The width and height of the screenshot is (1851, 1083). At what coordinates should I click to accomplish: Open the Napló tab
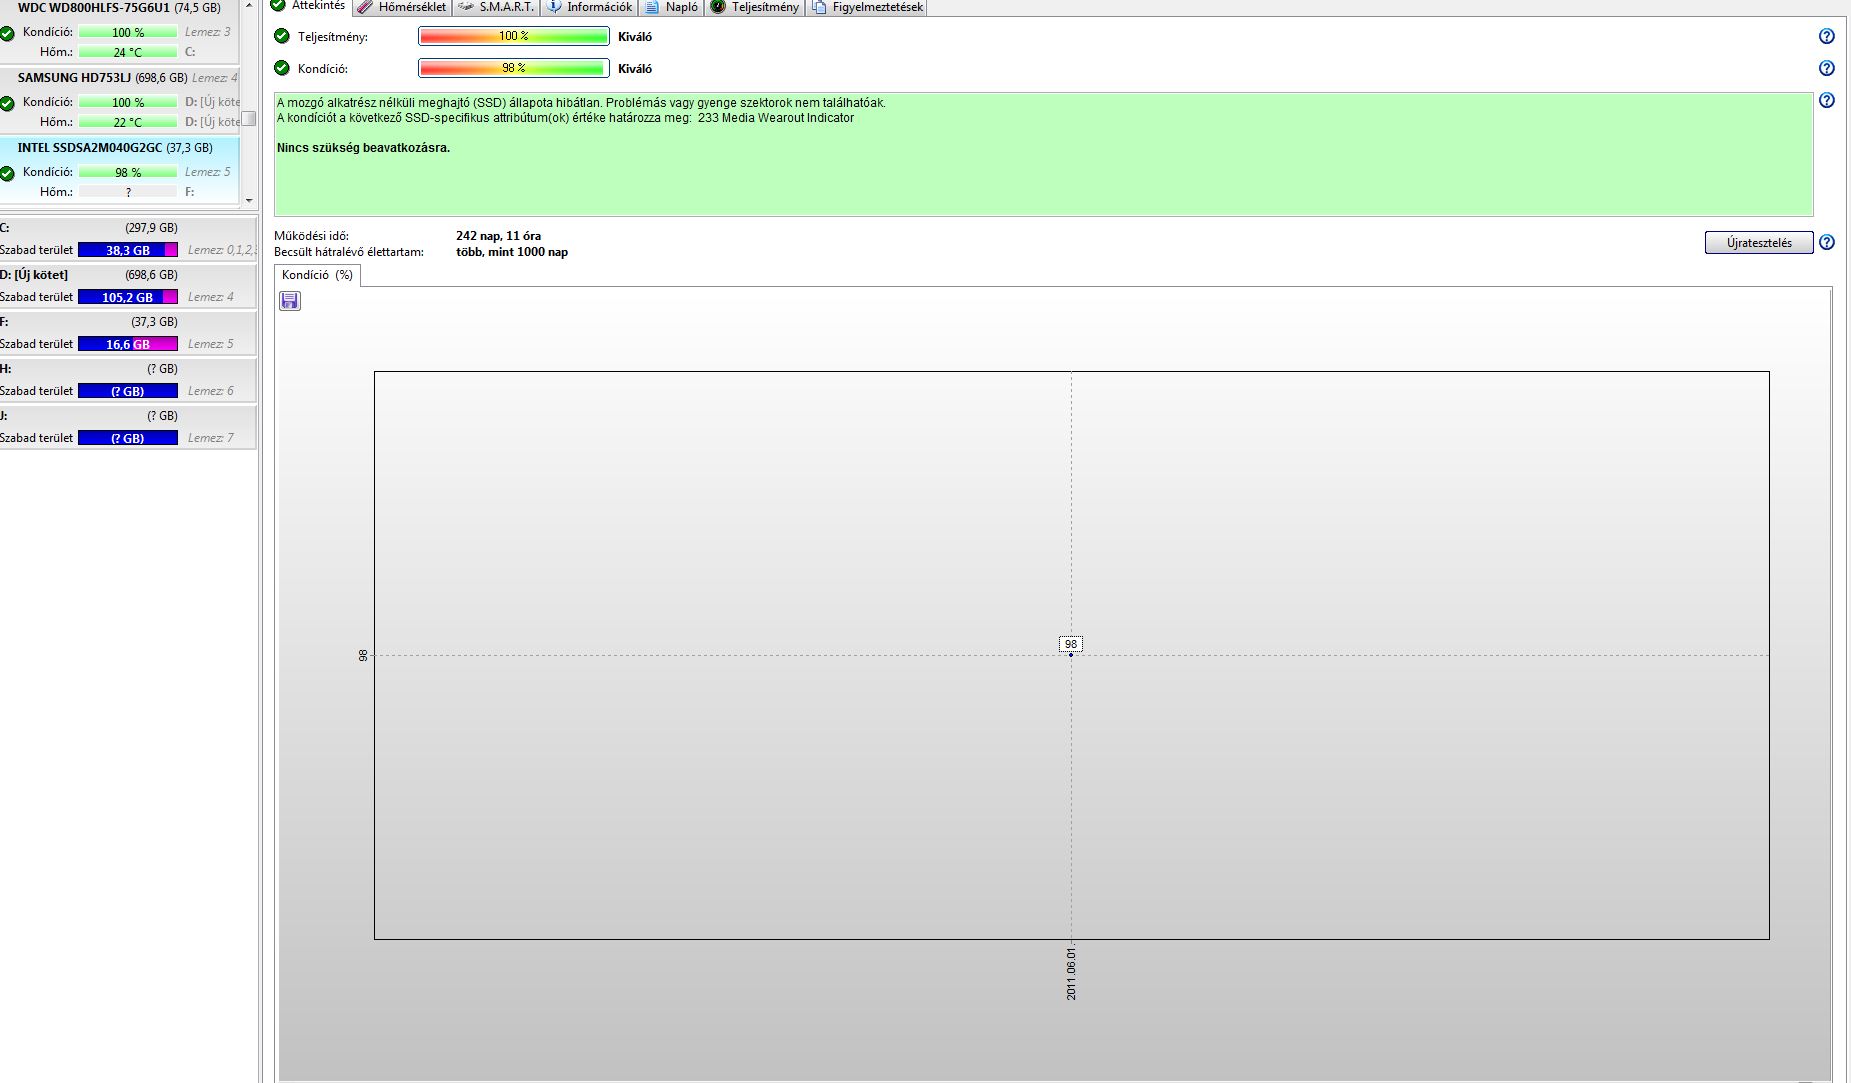pos(671,7)
